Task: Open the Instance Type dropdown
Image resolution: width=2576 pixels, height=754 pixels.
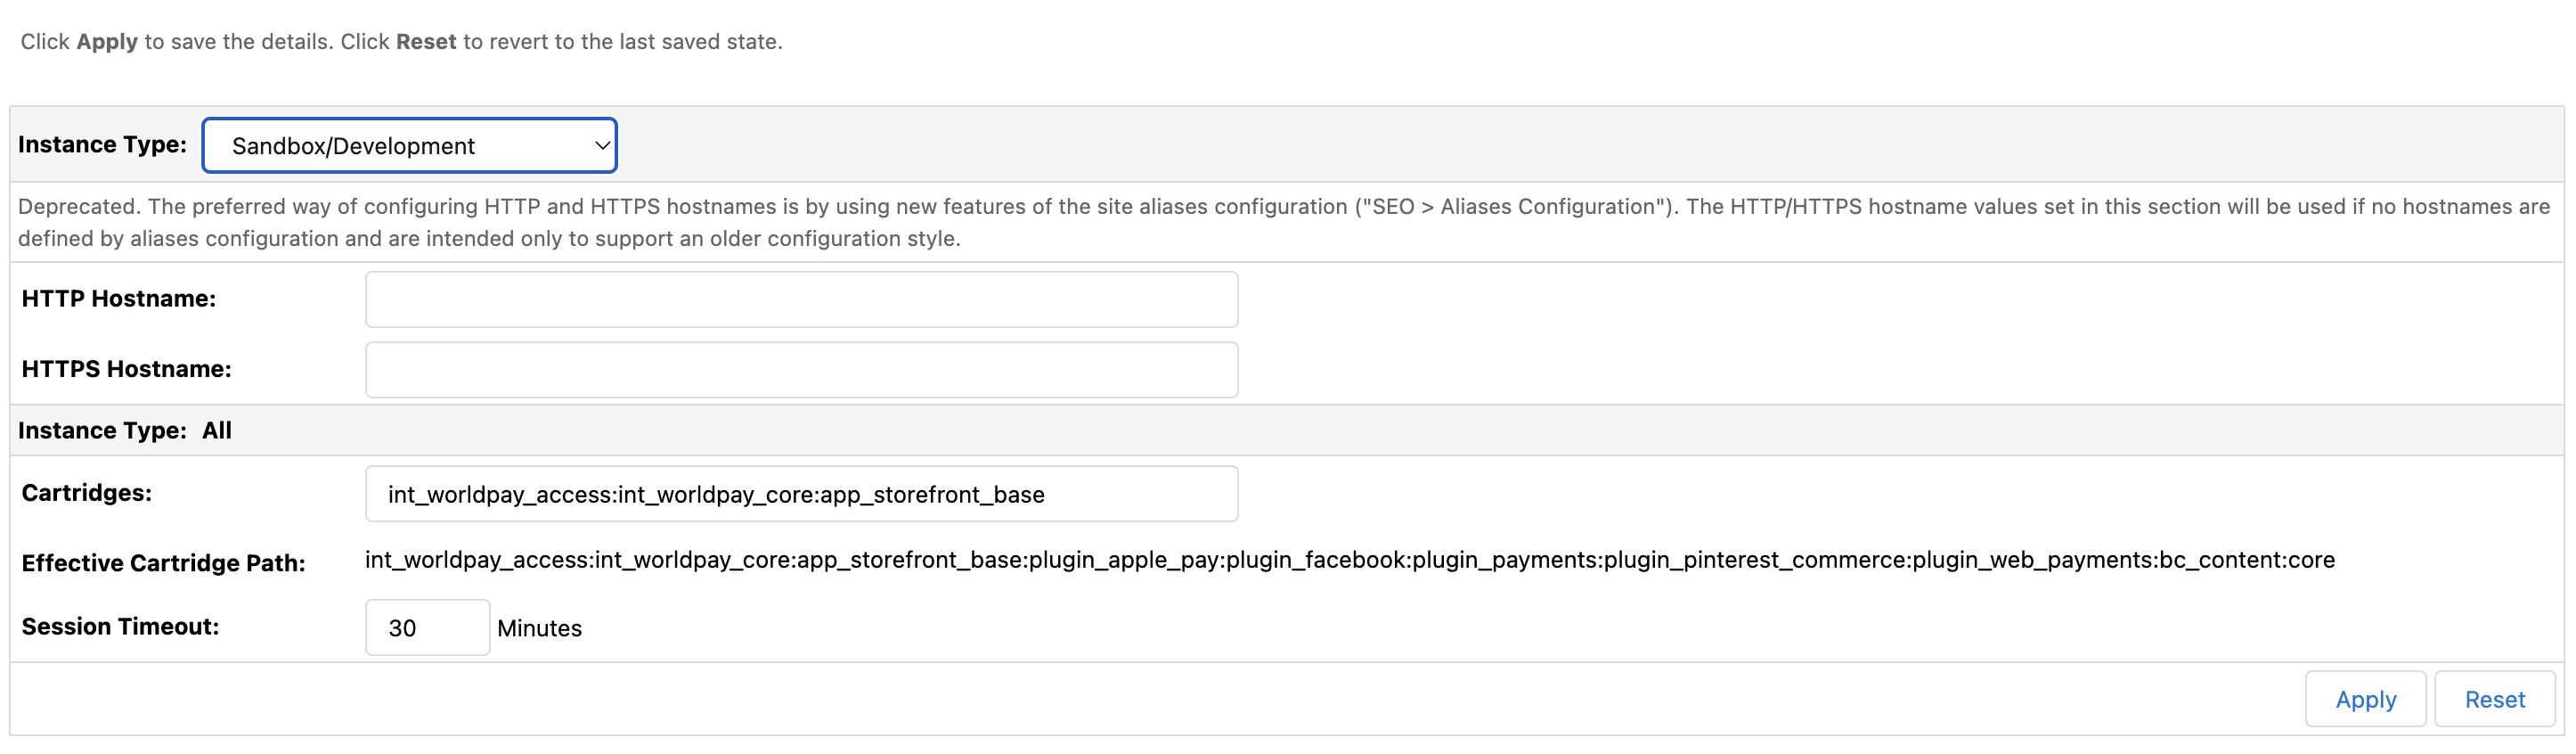Action: click(409, 146)
